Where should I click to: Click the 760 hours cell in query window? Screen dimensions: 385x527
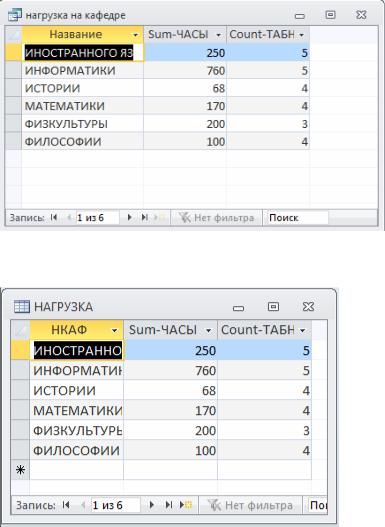(x=185, y=71)
